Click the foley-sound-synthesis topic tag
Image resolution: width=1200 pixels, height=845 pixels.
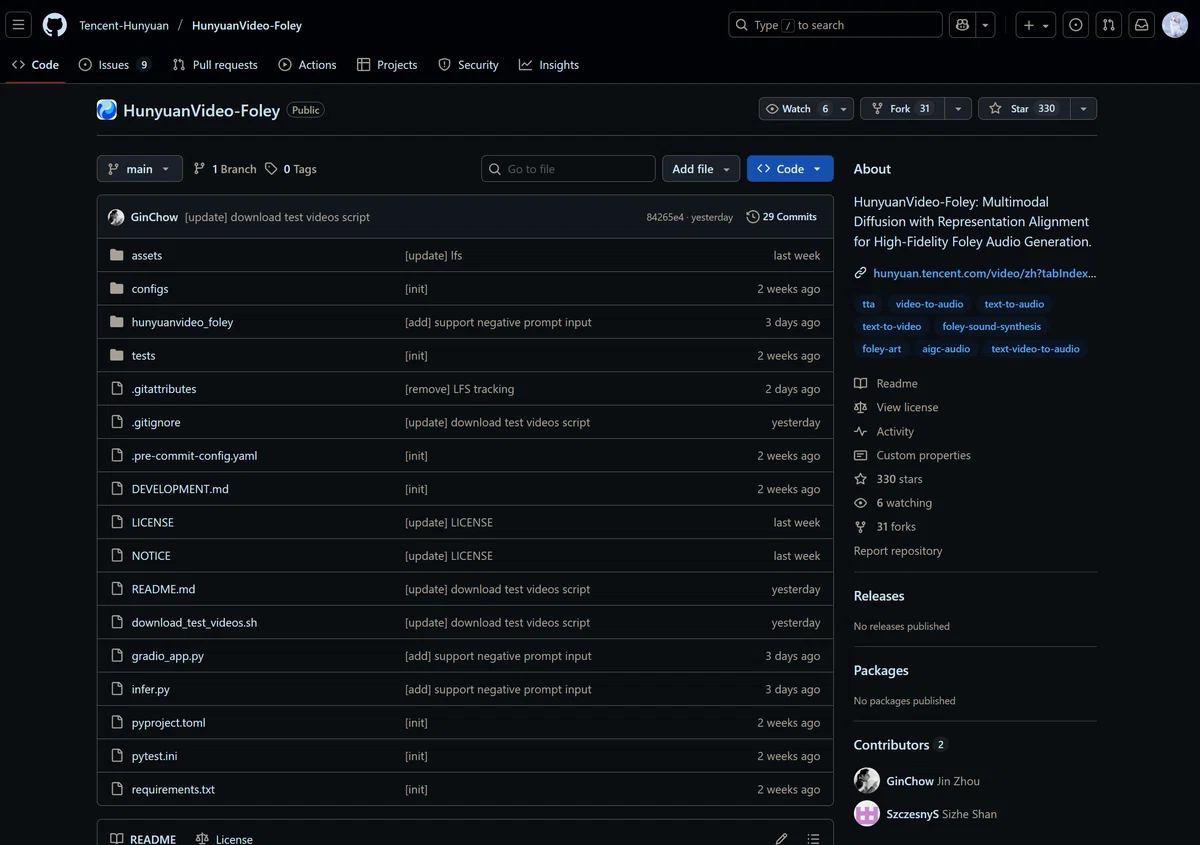[x=991, y=326]
